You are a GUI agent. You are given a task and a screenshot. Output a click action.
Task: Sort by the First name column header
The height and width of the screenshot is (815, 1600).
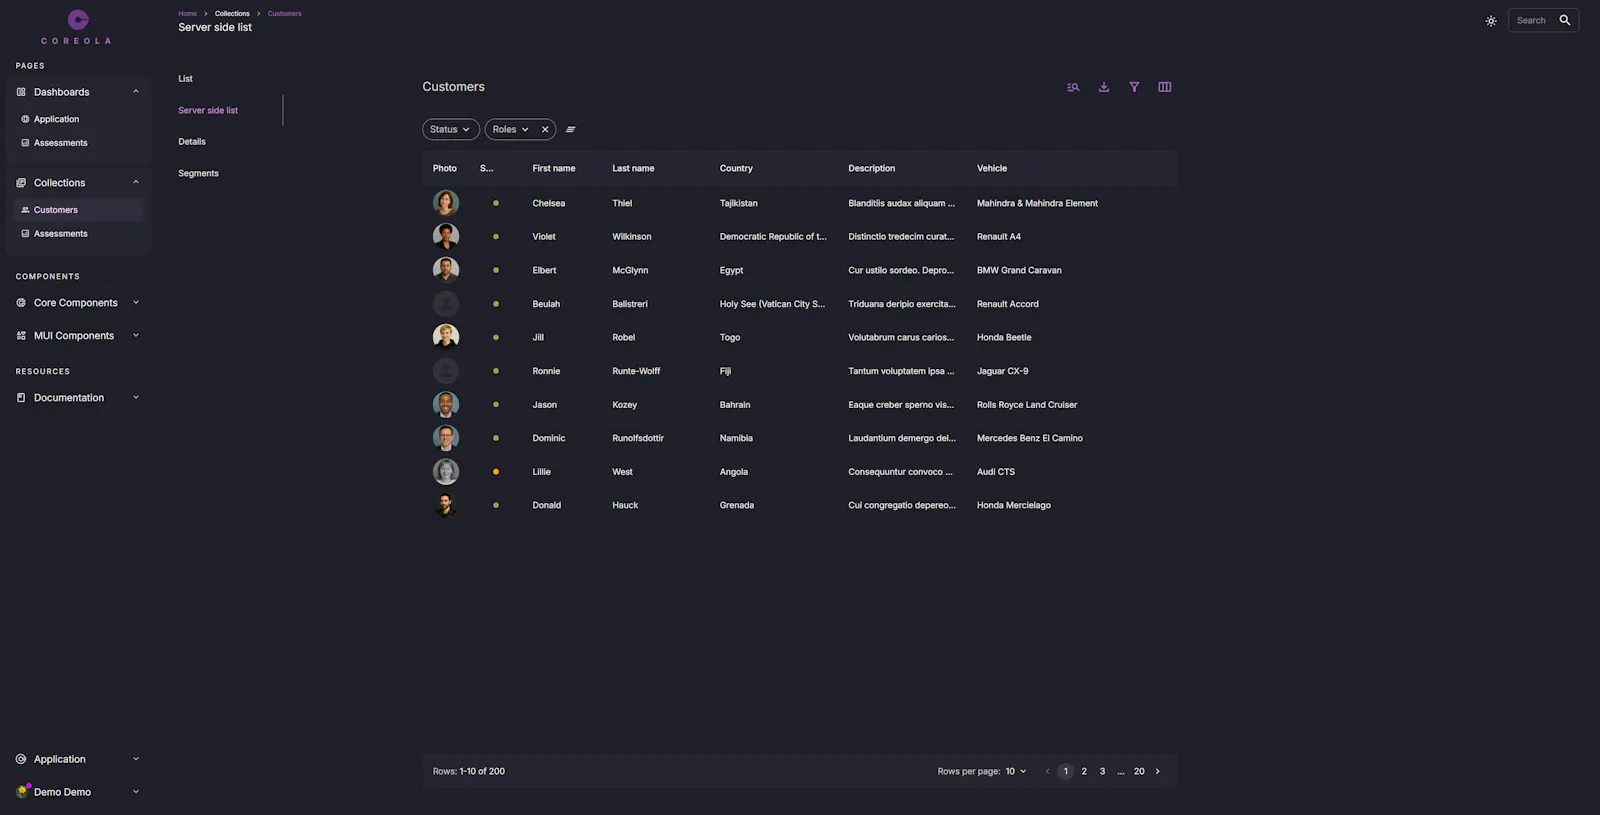point(554,169)
